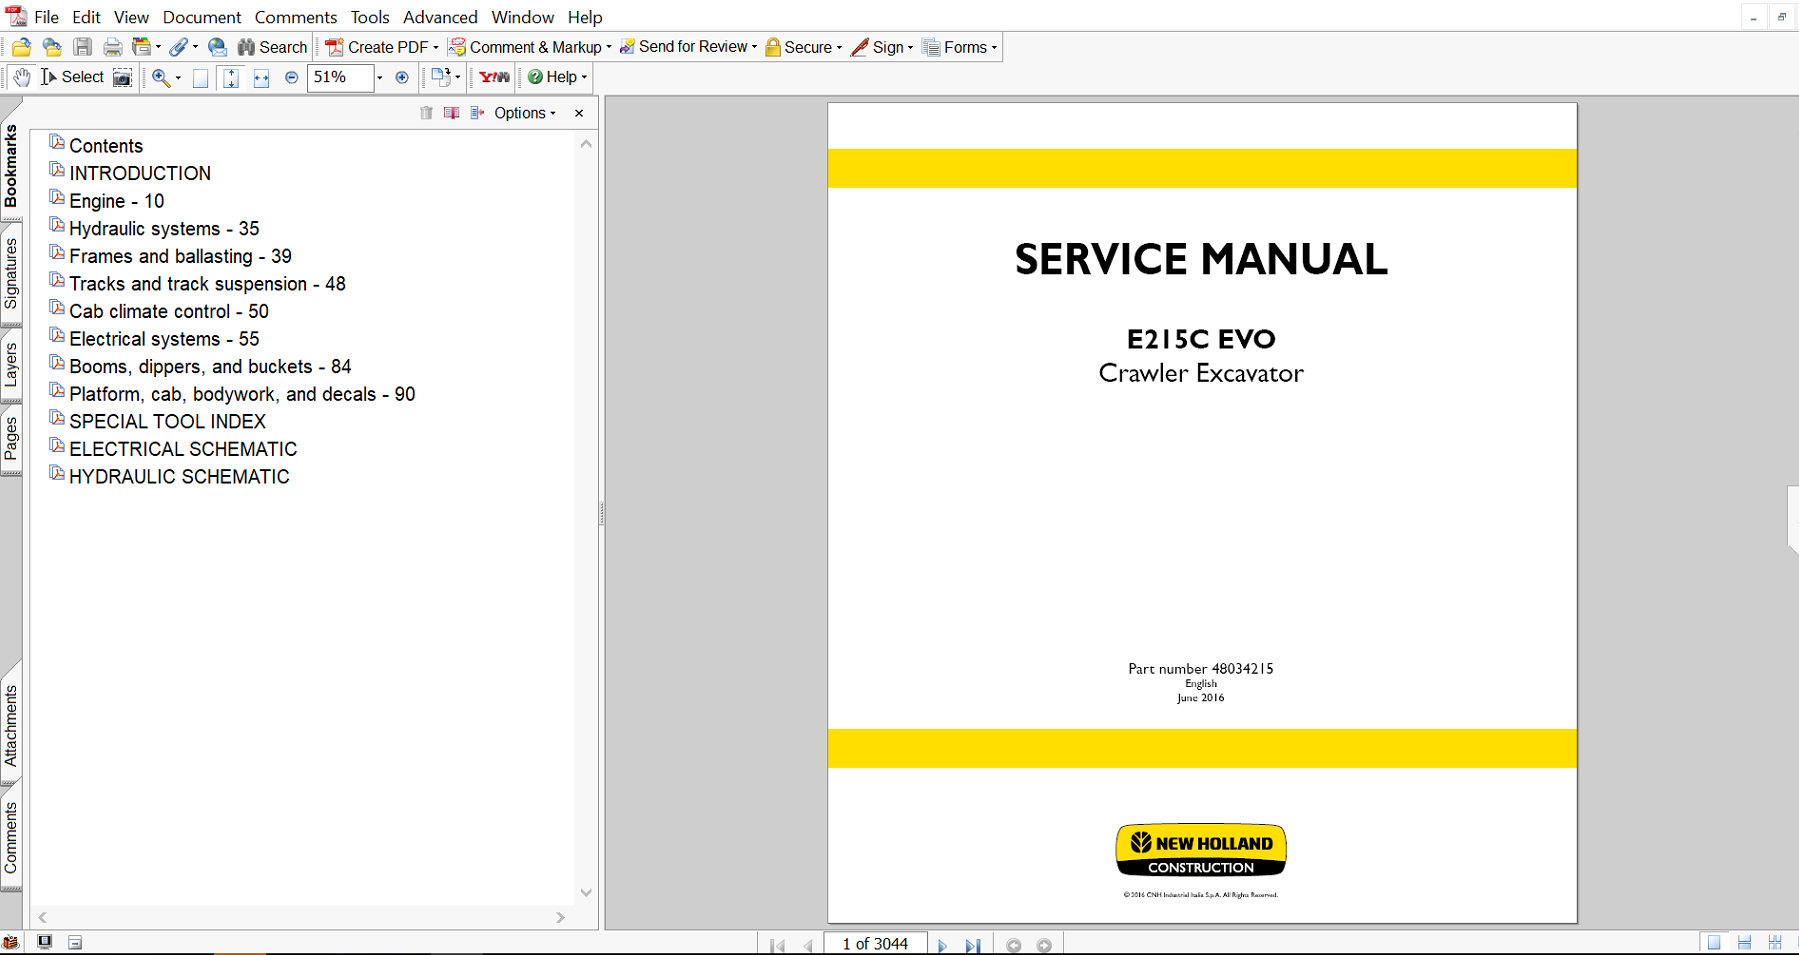Click the Save floppy disk icon
The height and width of the screenshot is (955, 1799).
coord(83,47)
